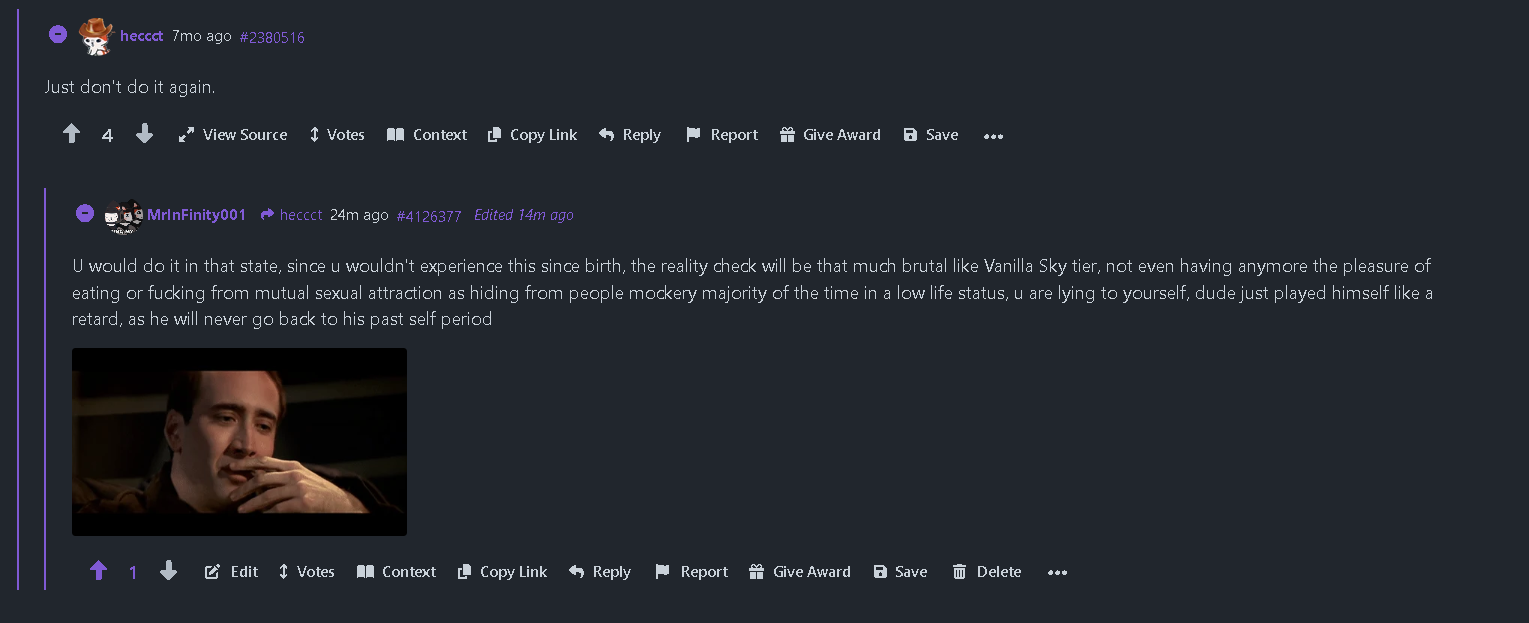This screenshot has height=623, width=1529.
Task: Show Votes for heccct's comment
Action: tap(336, 135)
